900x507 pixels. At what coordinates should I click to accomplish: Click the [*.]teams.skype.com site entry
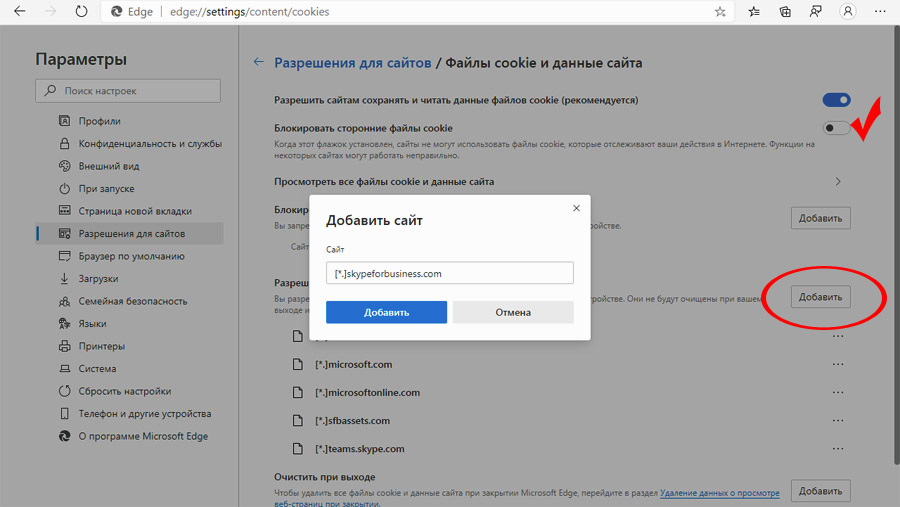(359, 448)
